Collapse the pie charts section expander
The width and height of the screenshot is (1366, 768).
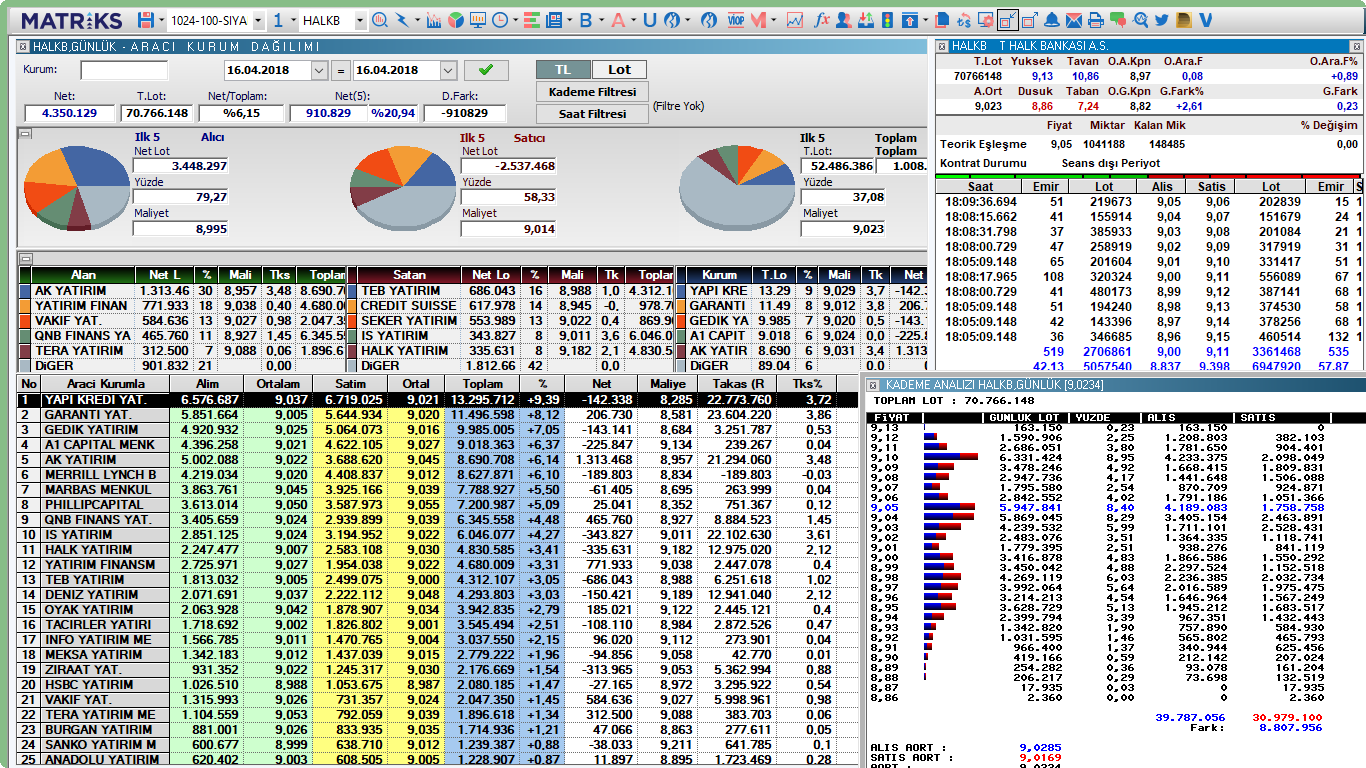[25, 133]
